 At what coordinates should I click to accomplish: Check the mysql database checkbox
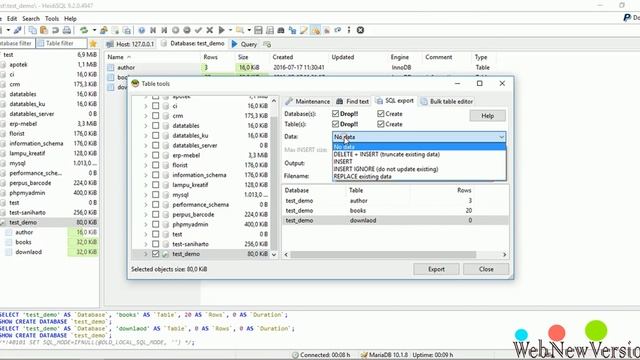click(156, 195)
